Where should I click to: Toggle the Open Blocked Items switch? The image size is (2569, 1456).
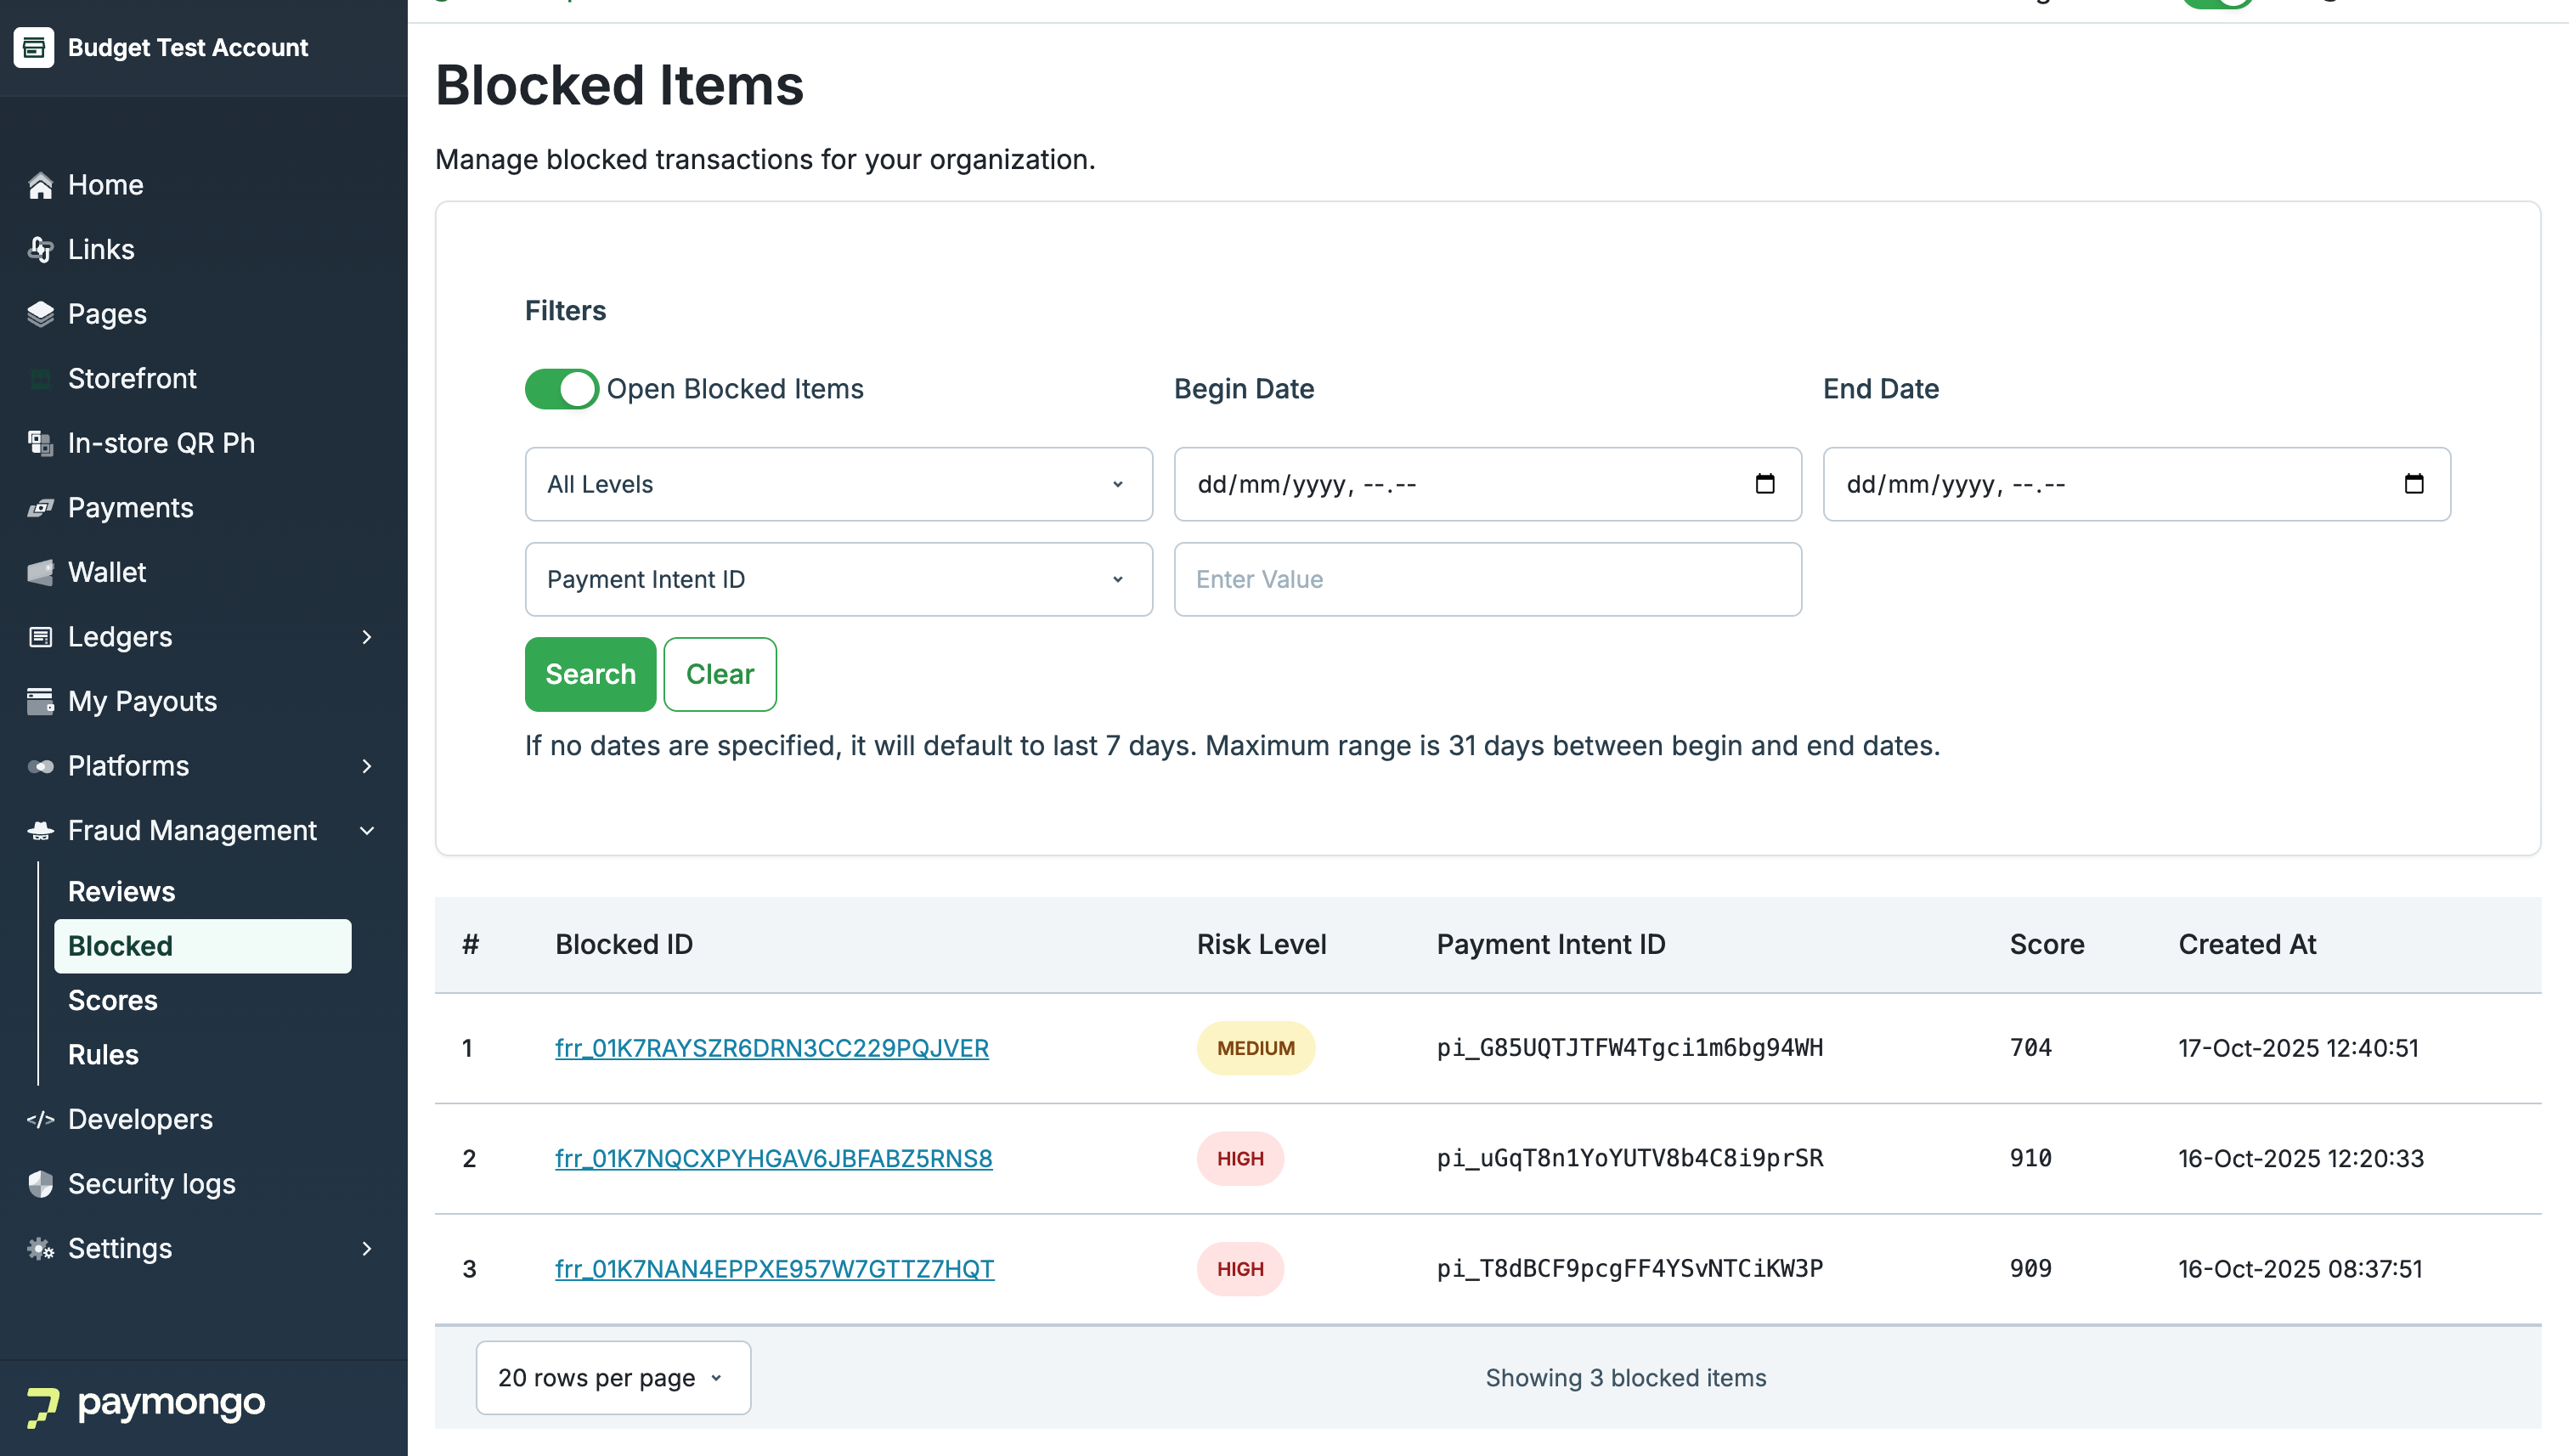click(x=561, y=389)
